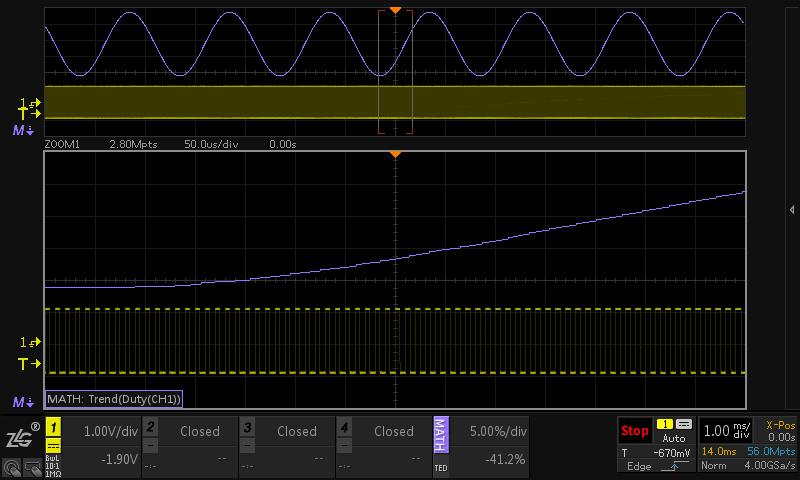Toggle the purple MATH channel button
800x480 pixels.
(x=441, y=435)
